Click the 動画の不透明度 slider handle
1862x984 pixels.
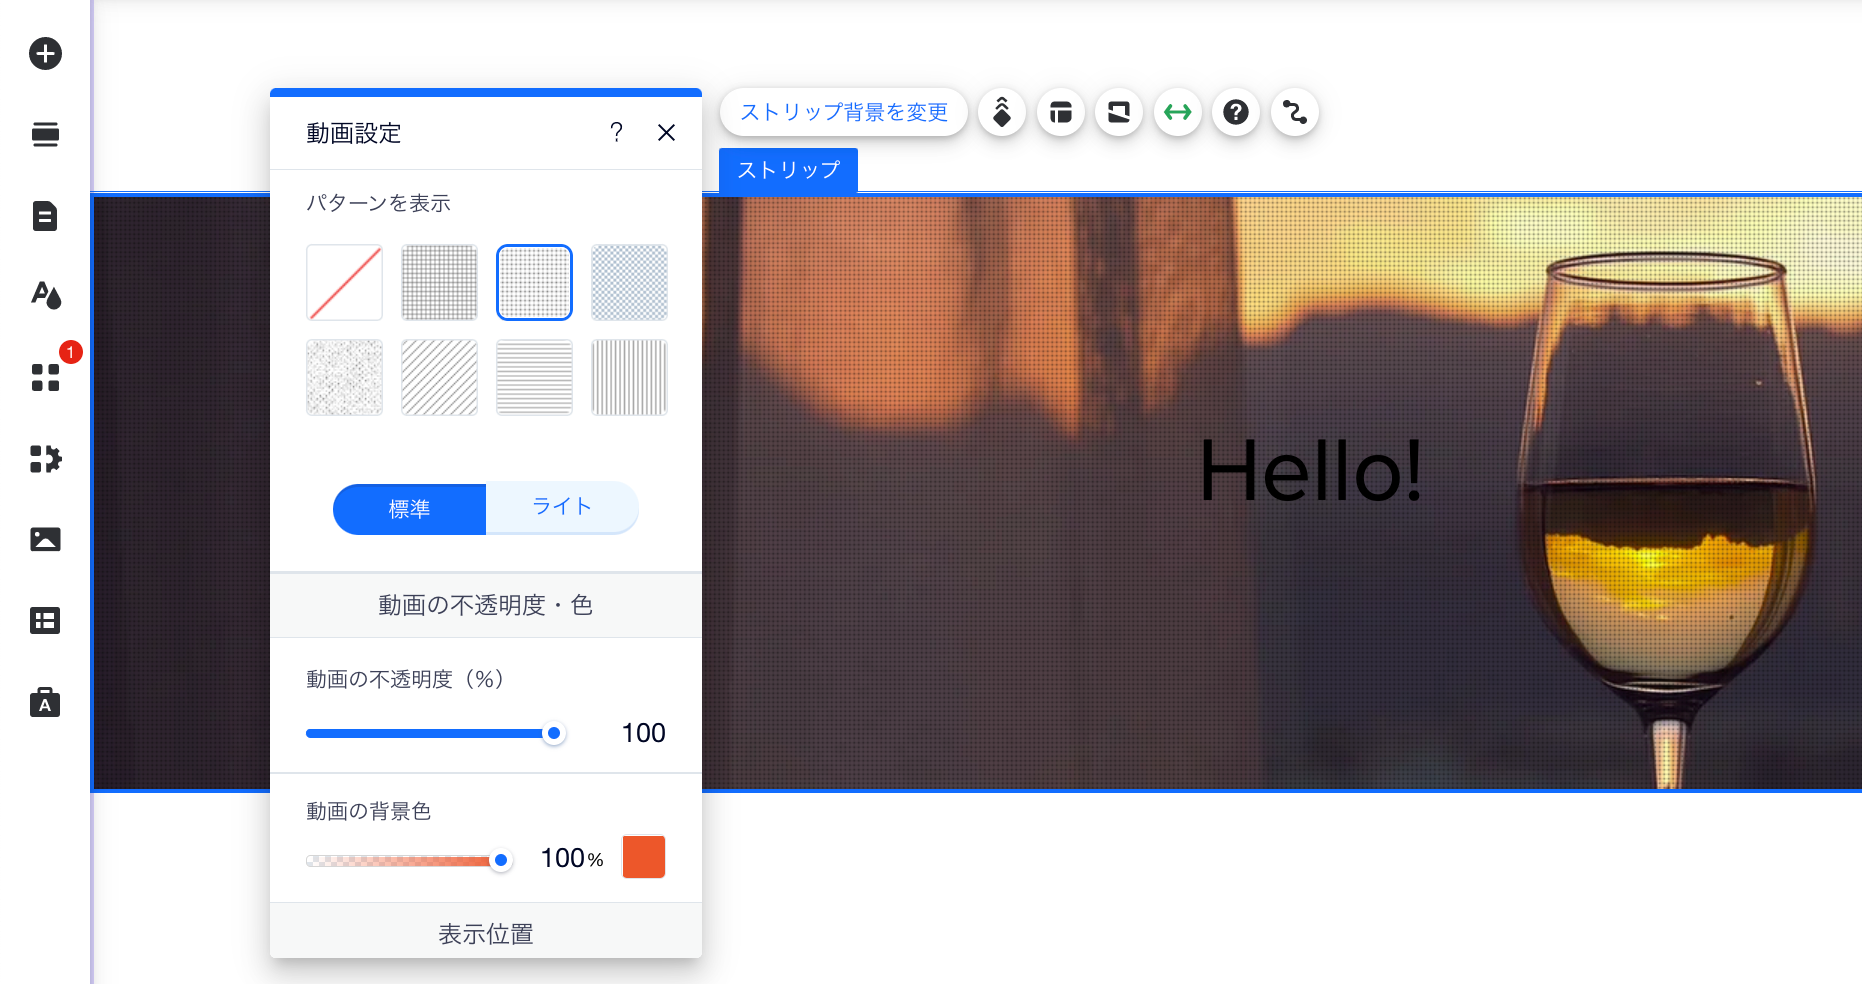[x=553, y=733]
